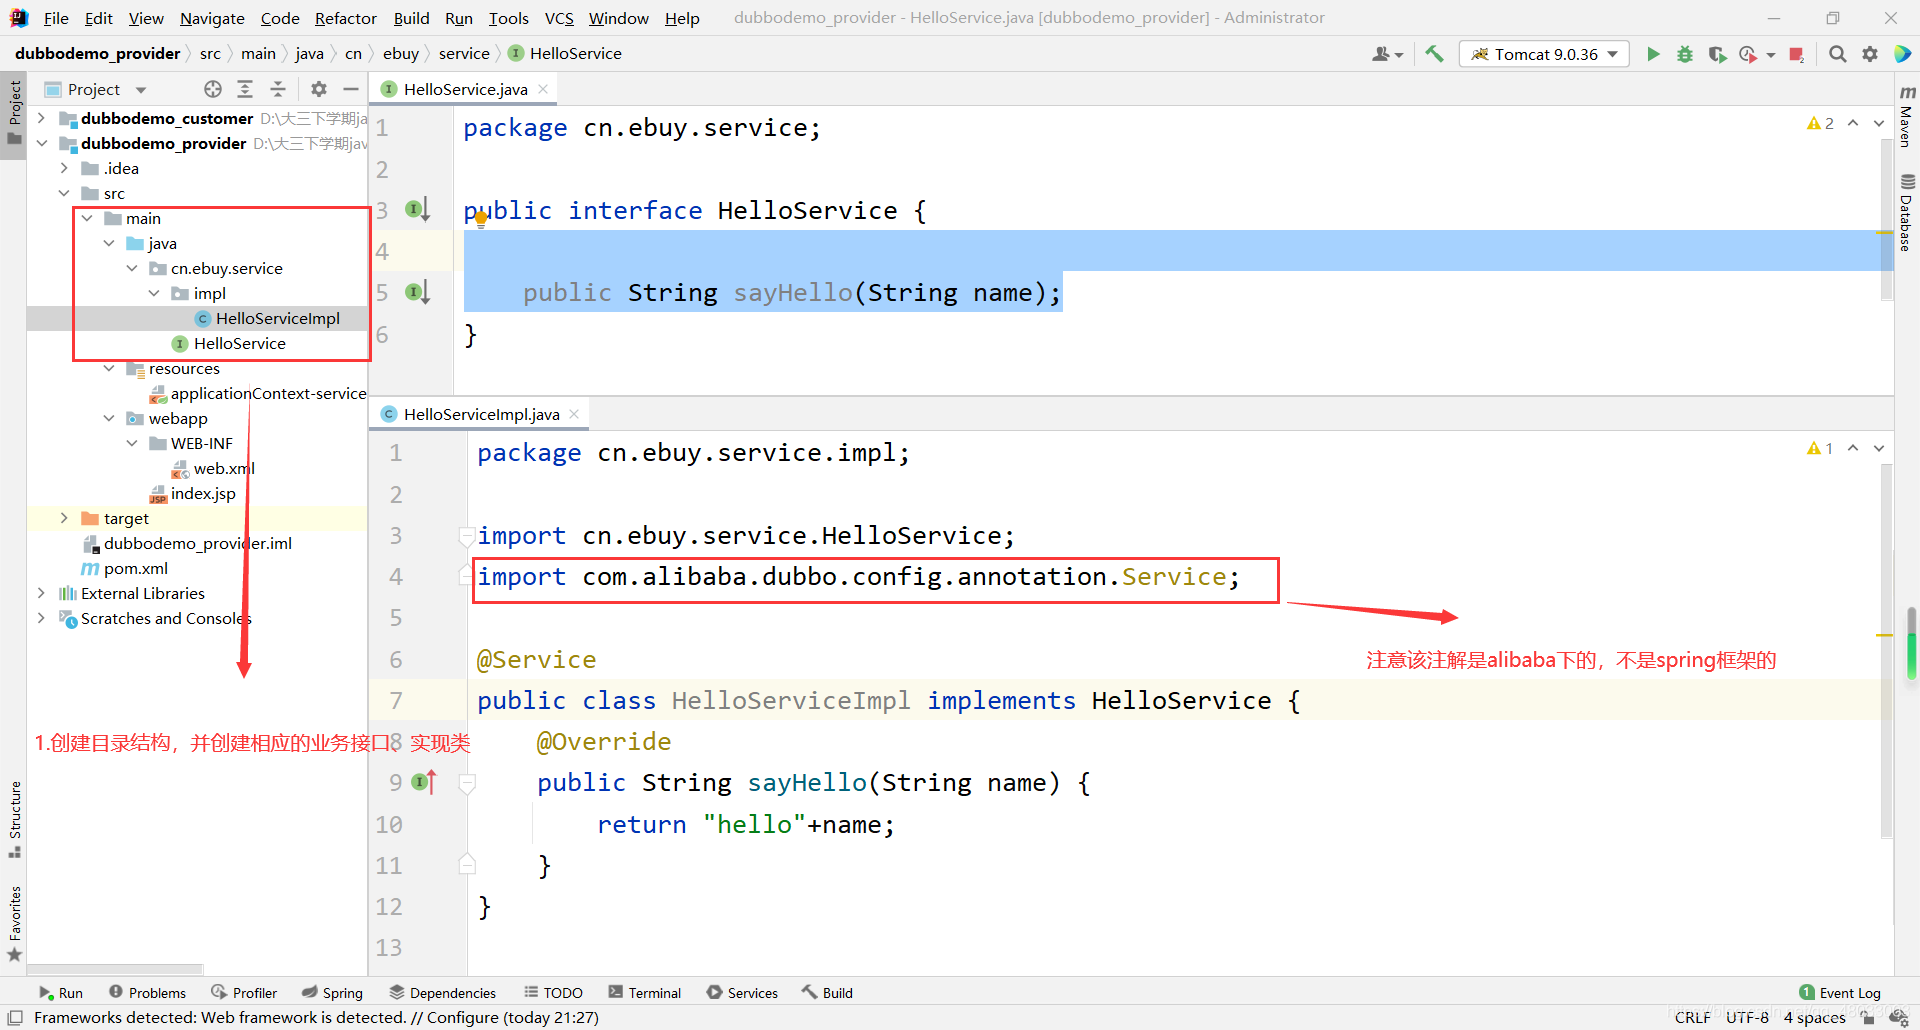Open the Maven tool window
This screenshot has width=1920, height=1030.
click(x=1907, y=115)
